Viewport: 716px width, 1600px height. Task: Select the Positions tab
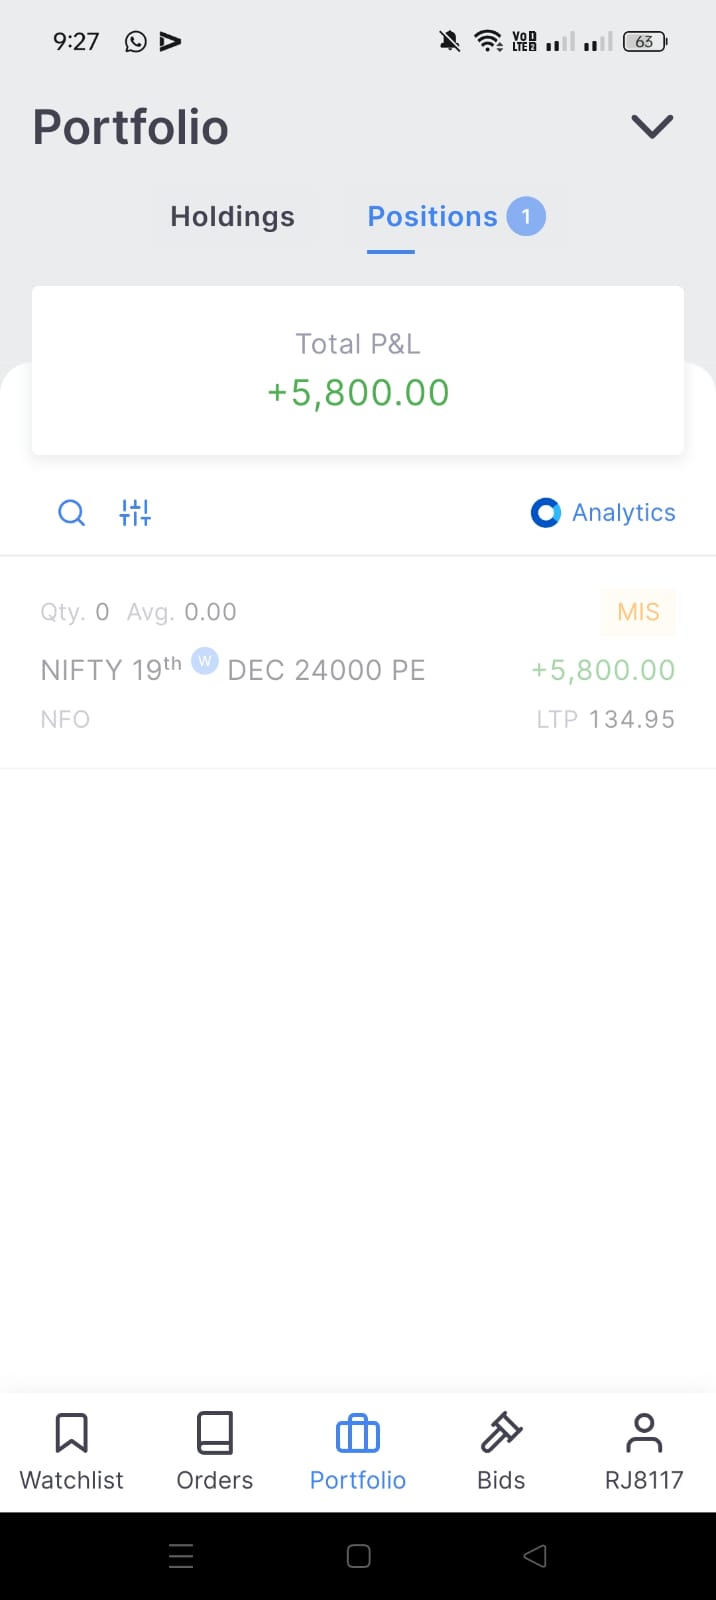tap(432, 217)
